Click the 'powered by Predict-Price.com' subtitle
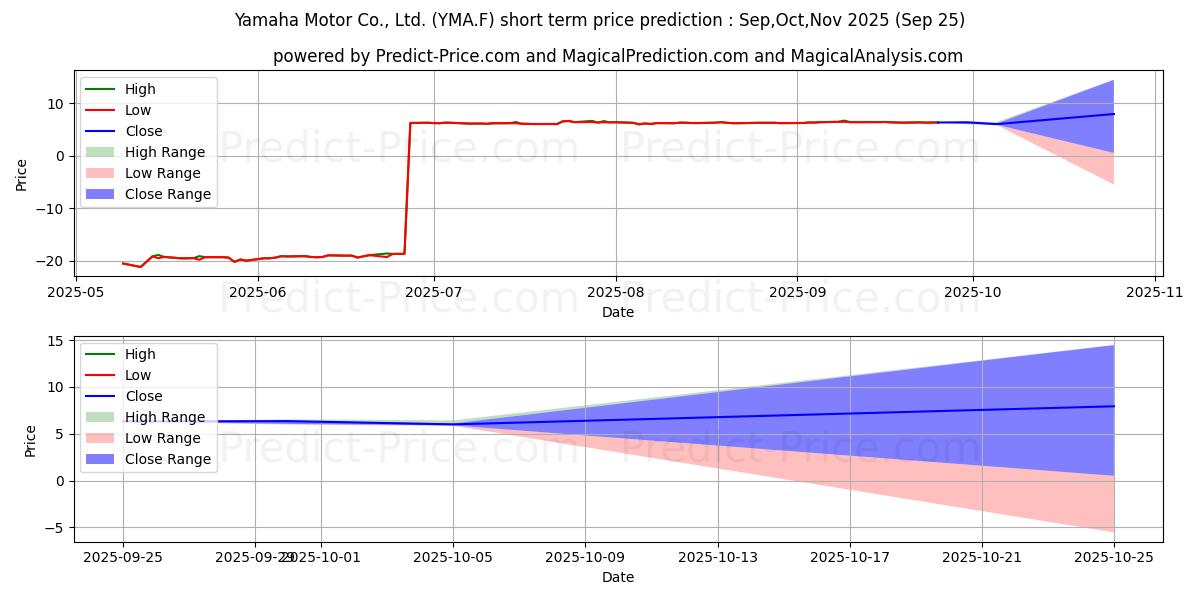 (x=617, y=57)
